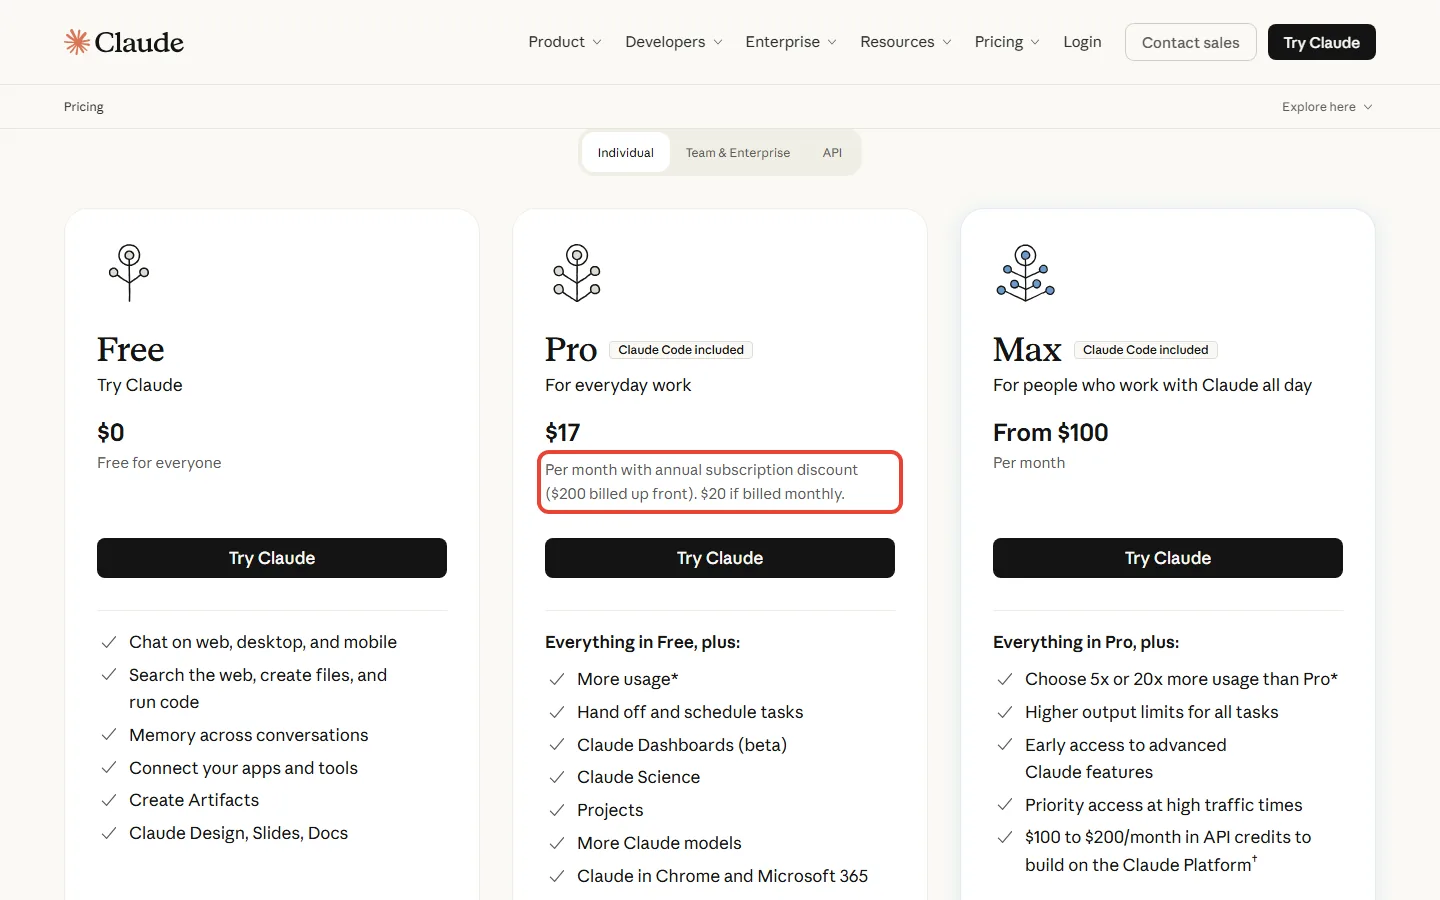
Task: Click Try Claude under the Free plan
Action: point(272,558)
